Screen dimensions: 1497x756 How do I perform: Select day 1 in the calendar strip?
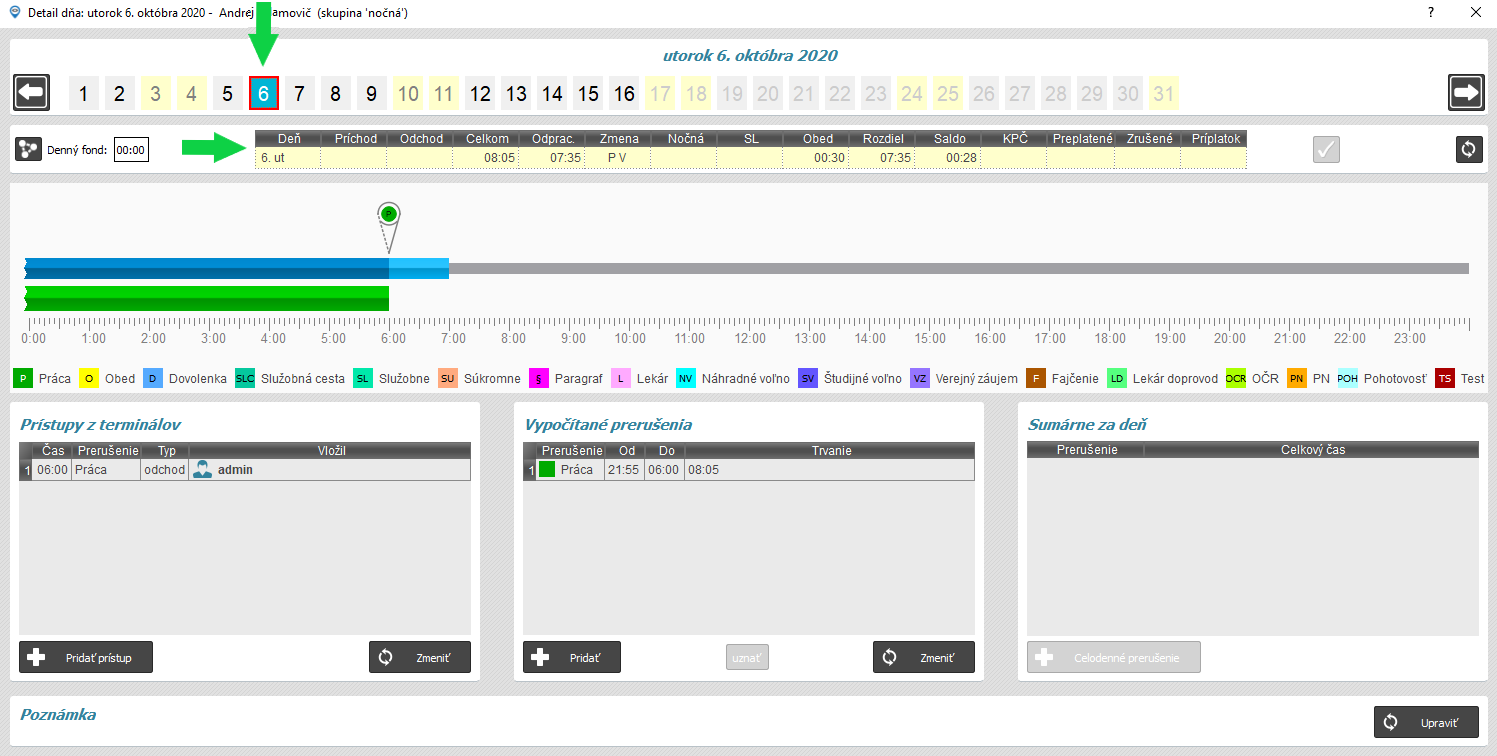(83, 94)
